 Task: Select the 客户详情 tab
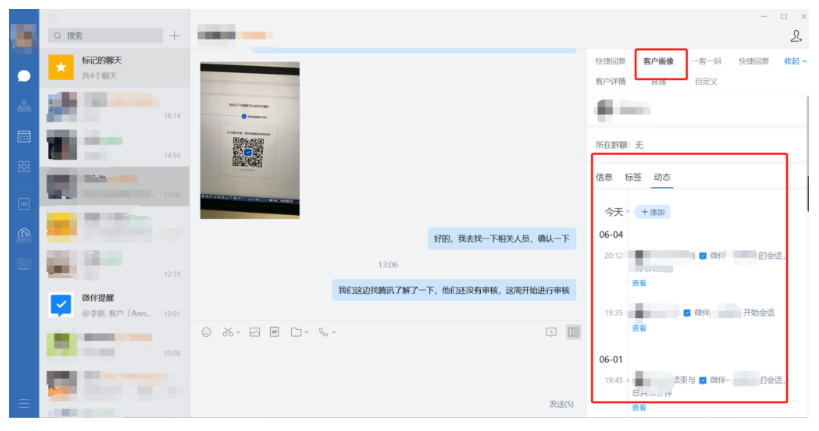[611, 81]
